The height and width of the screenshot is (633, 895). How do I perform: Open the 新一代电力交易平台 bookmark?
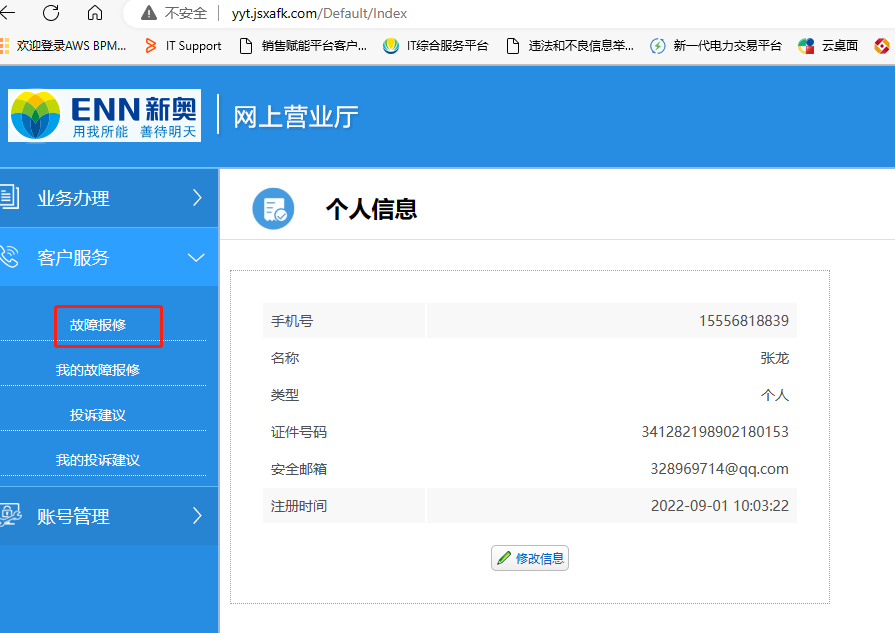coord(716,46)
